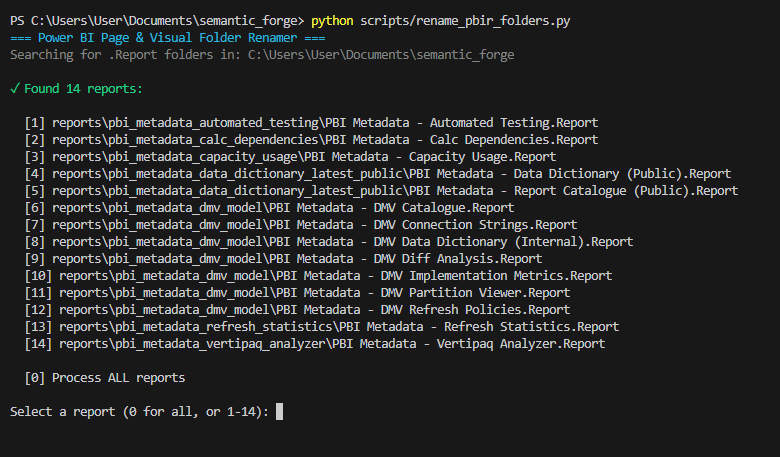
Task: Click the '[0] Process ALL reports' line
Action: click(104, 378)
